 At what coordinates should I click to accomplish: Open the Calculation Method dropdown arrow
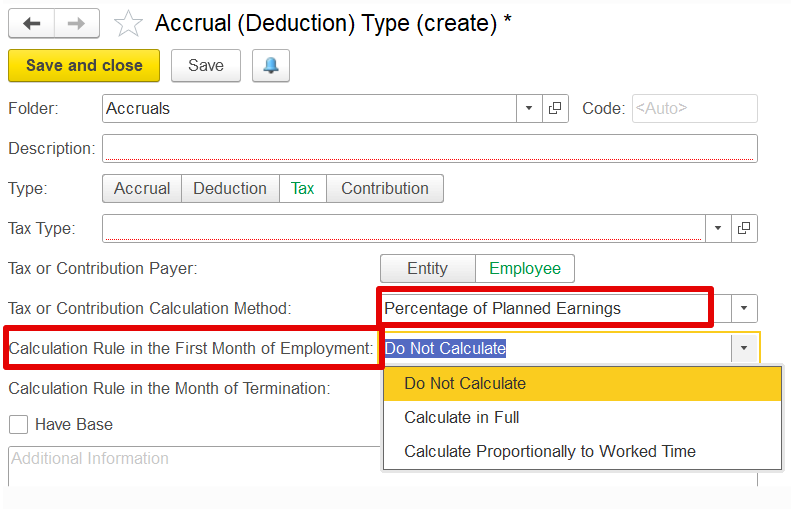coord(744,308)
